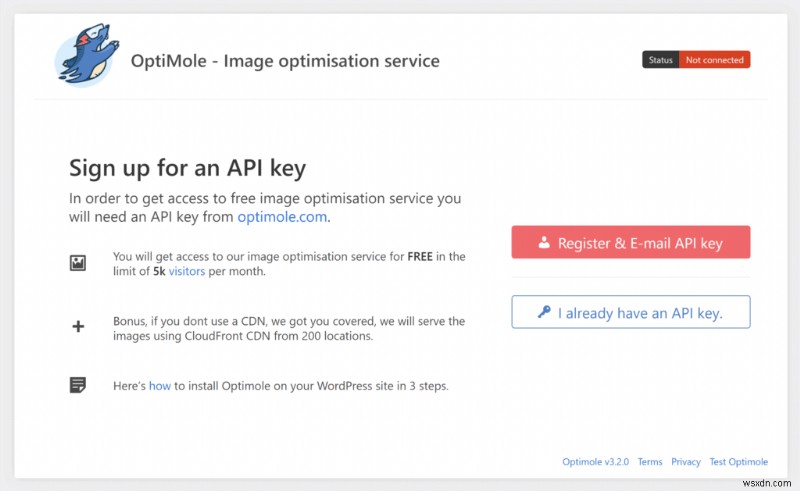
Task: Click the Status label badge
Action: 660,60
